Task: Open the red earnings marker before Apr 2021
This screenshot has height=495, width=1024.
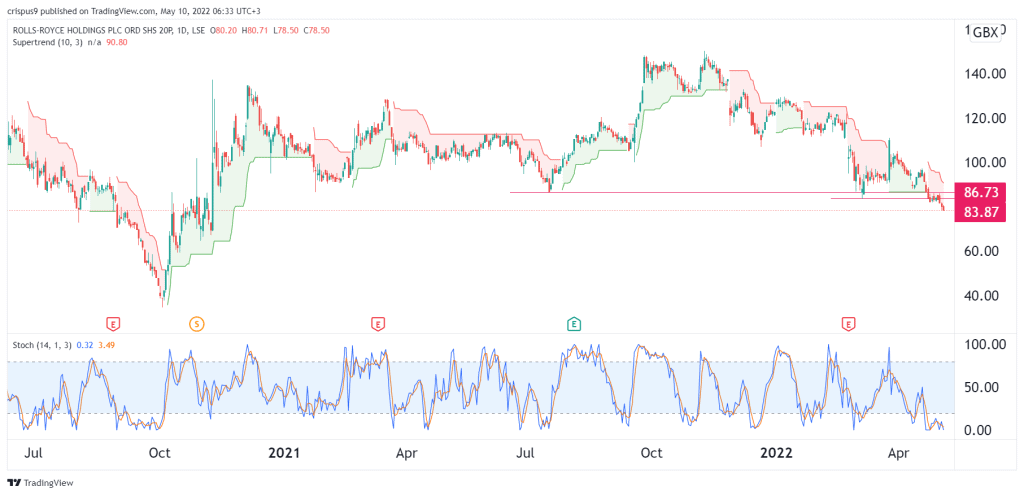Action: click(378, 323)
